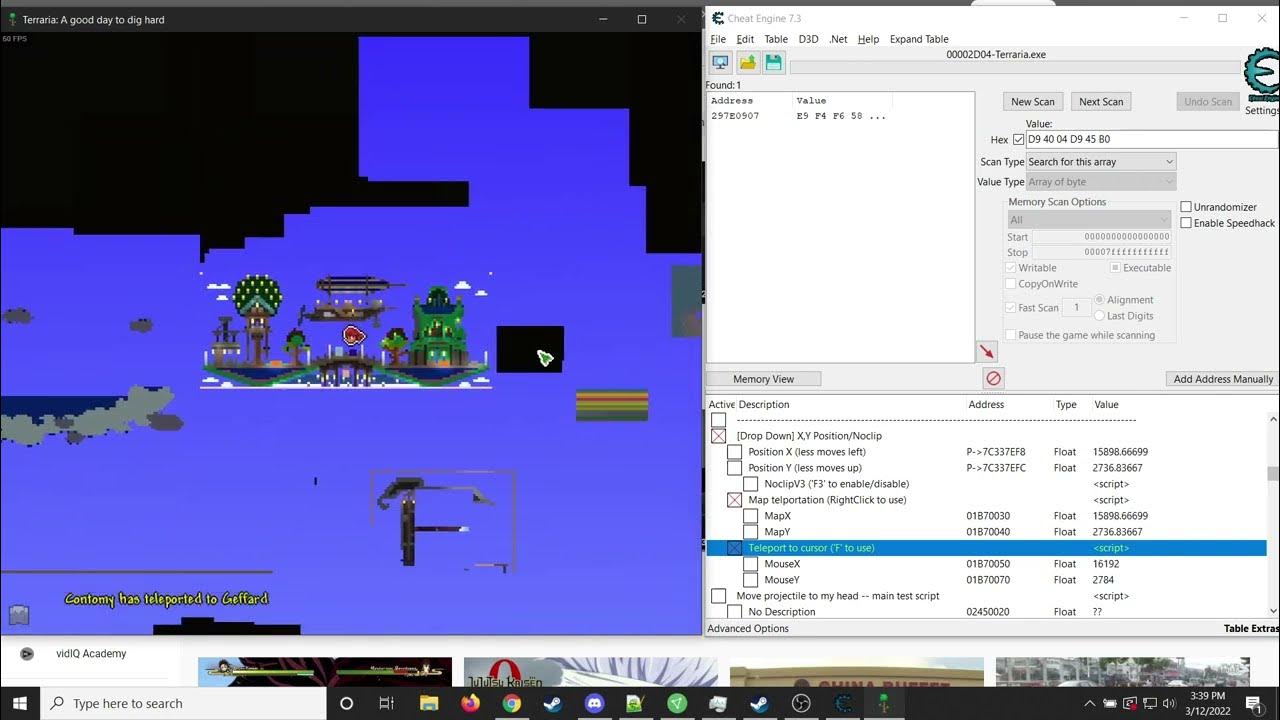The width and height of the screenshot is (1280, 720).
Task: Toggle the Hex checkbox
Action: click(1019, 140)
